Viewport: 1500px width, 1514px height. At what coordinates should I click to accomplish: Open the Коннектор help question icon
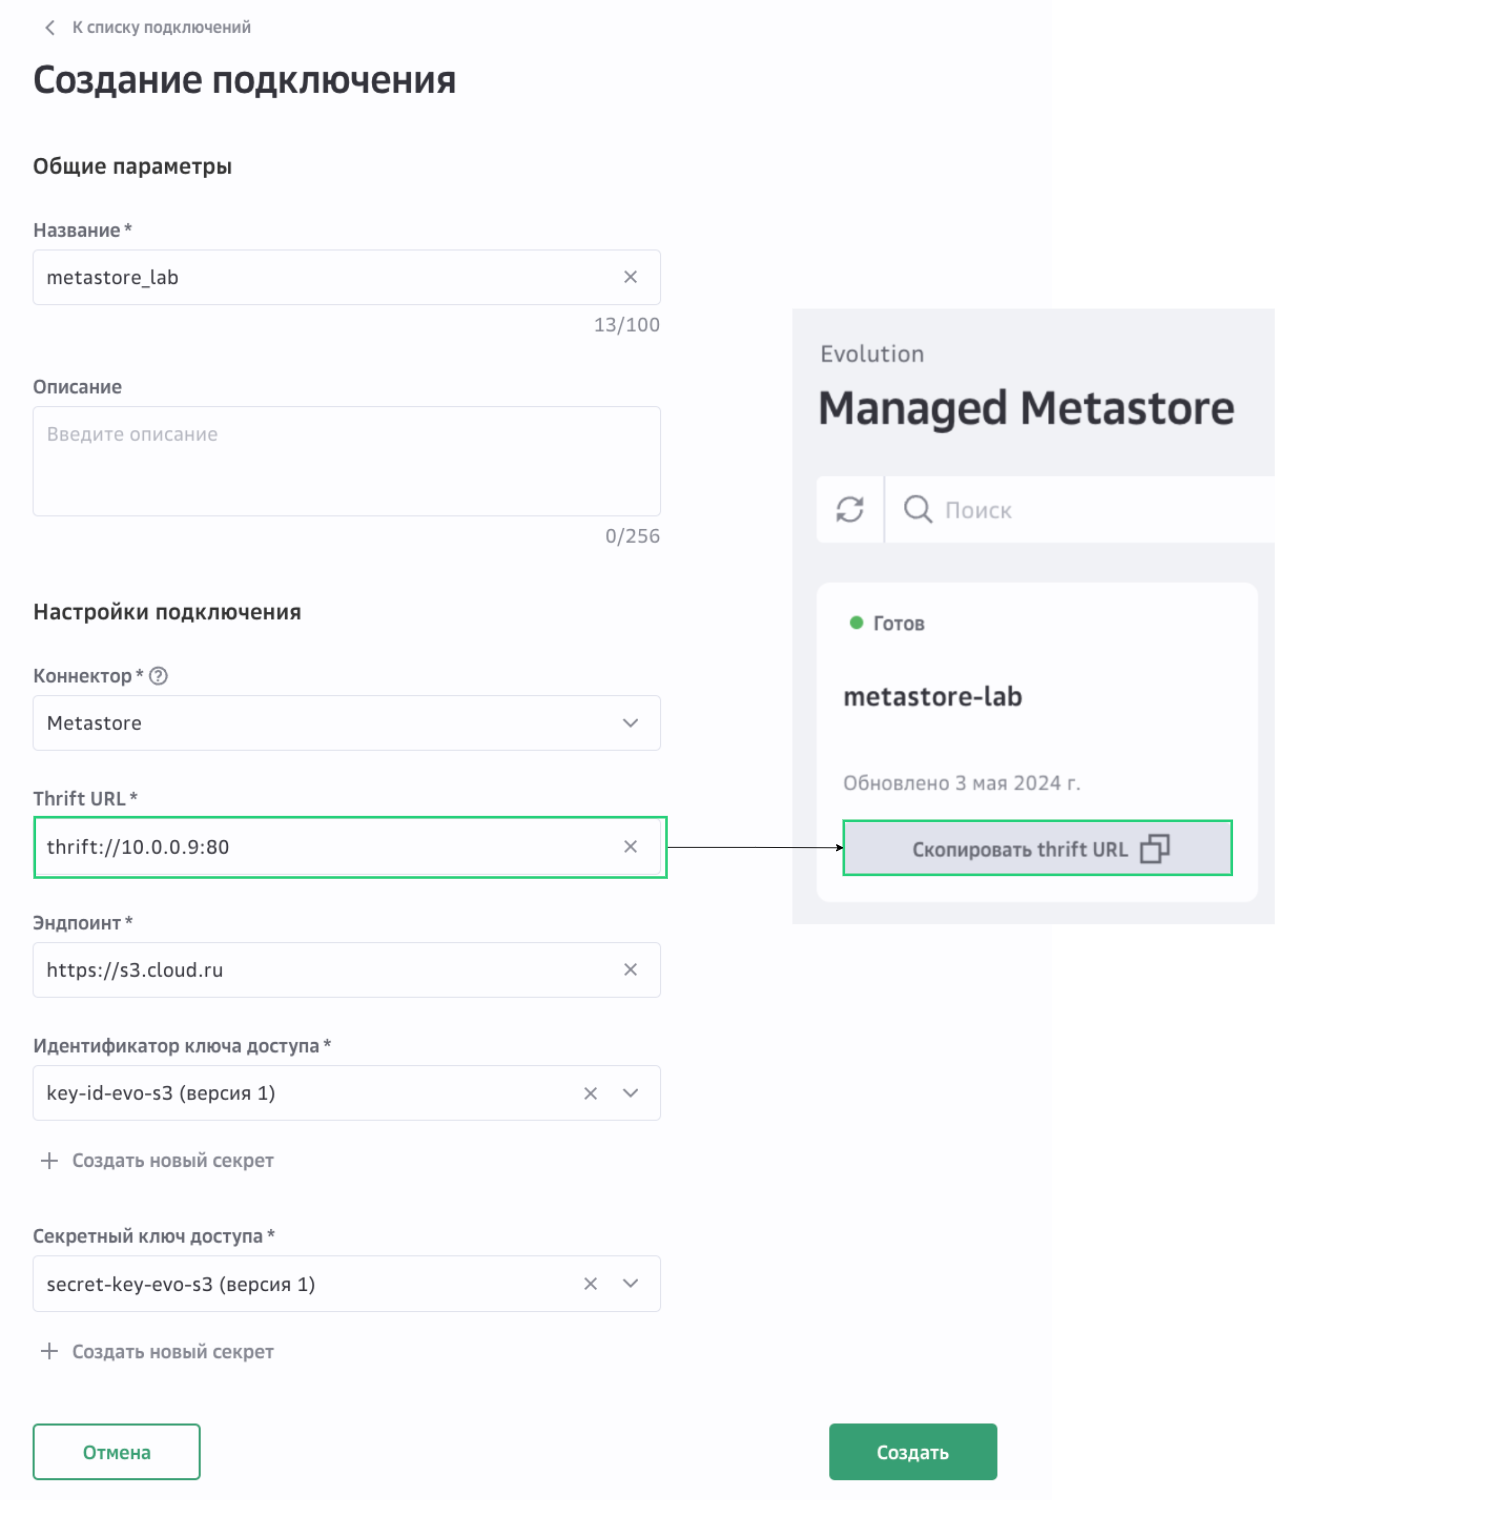pos(158,676)
